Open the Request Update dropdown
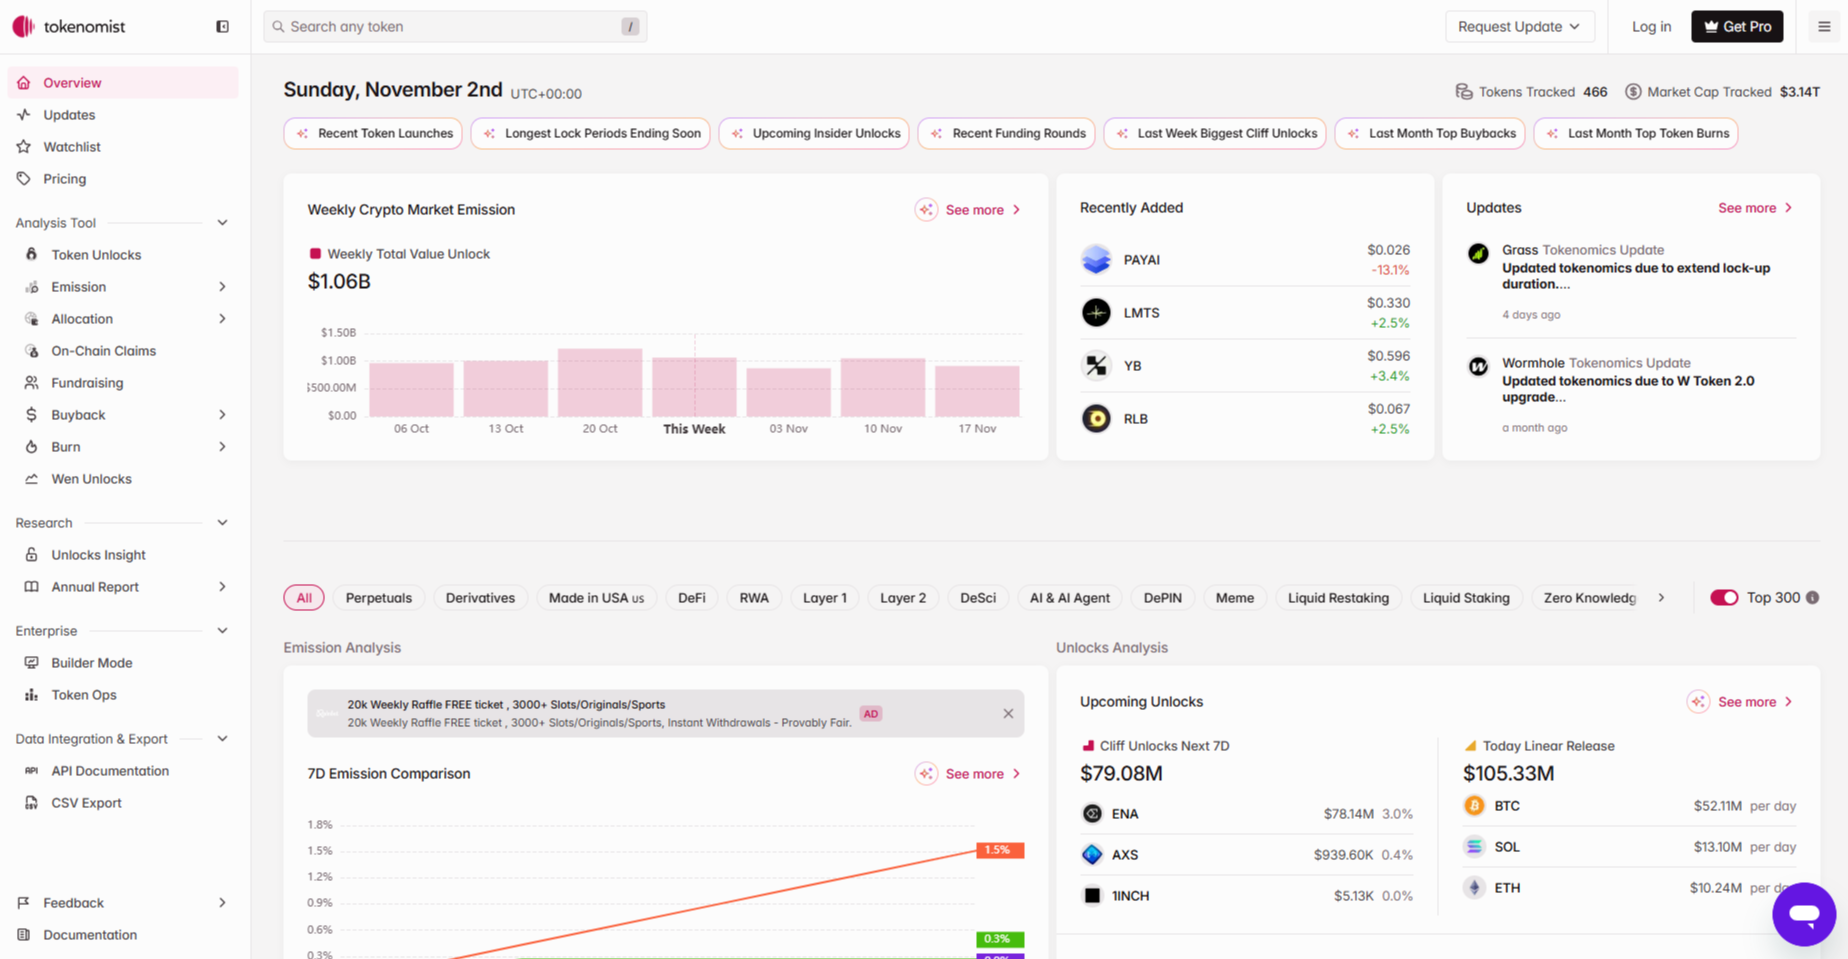 pyautogui.click(x=1518, y=27)
